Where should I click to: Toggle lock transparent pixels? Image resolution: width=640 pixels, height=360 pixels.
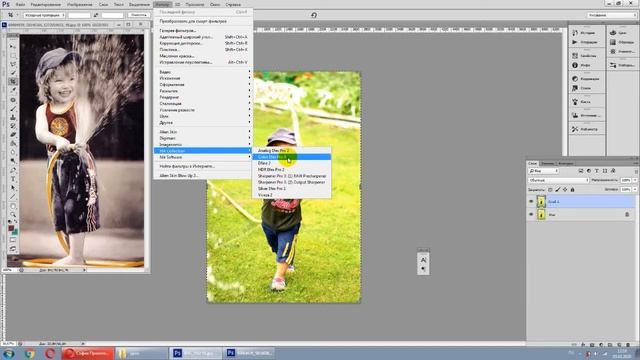(550, 190)
